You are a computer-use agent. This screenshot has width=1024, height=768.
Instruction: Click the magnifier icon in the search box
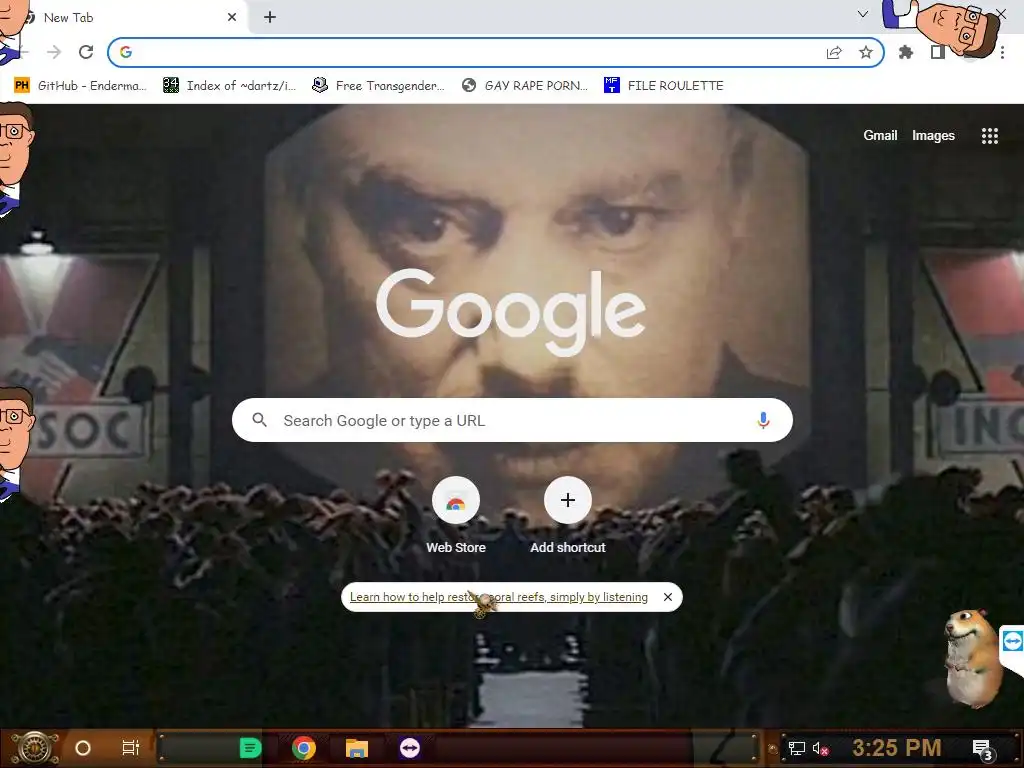[x=260, y=420]
